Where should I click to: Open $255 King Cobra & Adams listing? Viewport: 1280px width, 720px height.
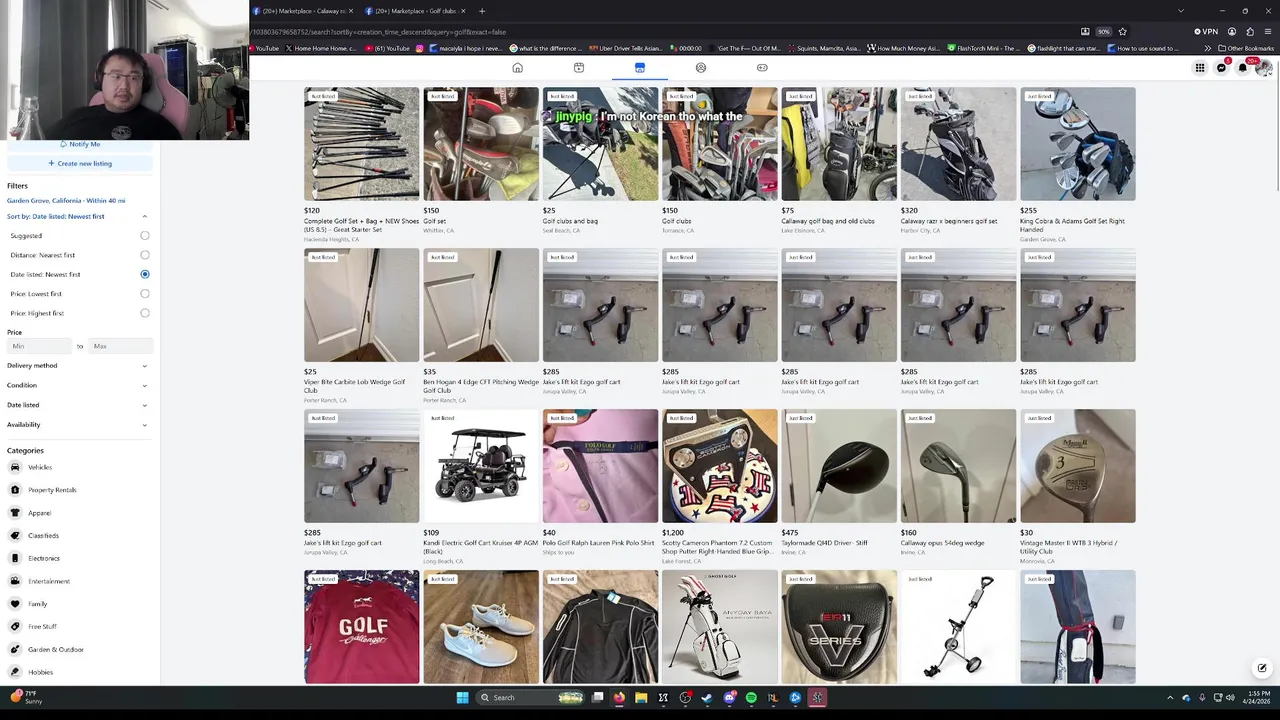click(x=1078, y=165)
